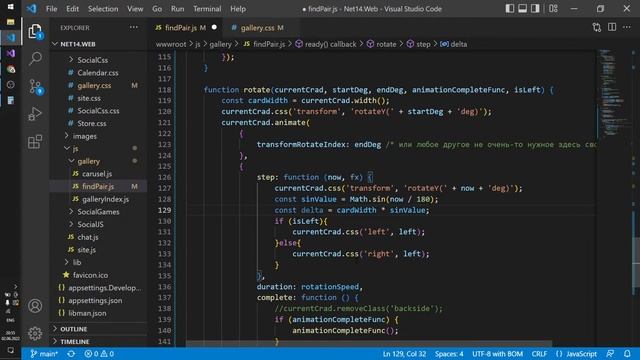Click the Visual Studio icon in Windows taskbar
The height and width of the screenshot is (360, 640).
11,53
